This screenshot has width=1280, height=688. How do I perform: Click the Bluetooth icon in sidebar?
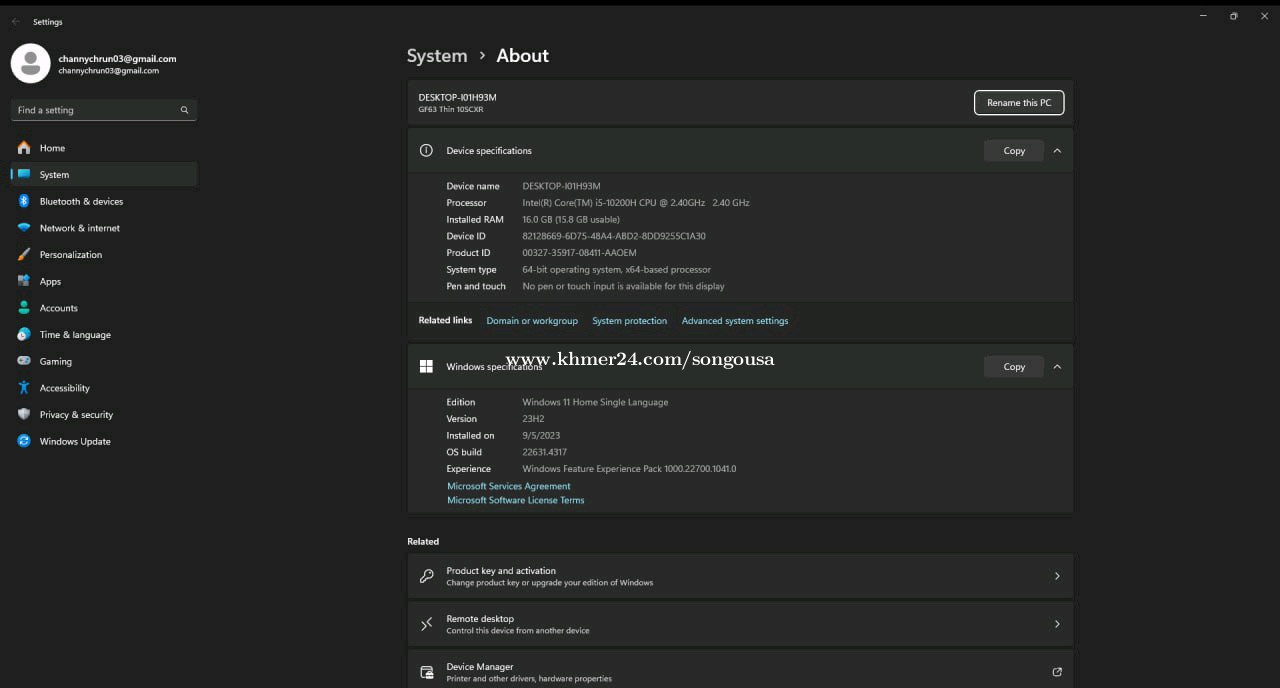click(x=24, y=201)
